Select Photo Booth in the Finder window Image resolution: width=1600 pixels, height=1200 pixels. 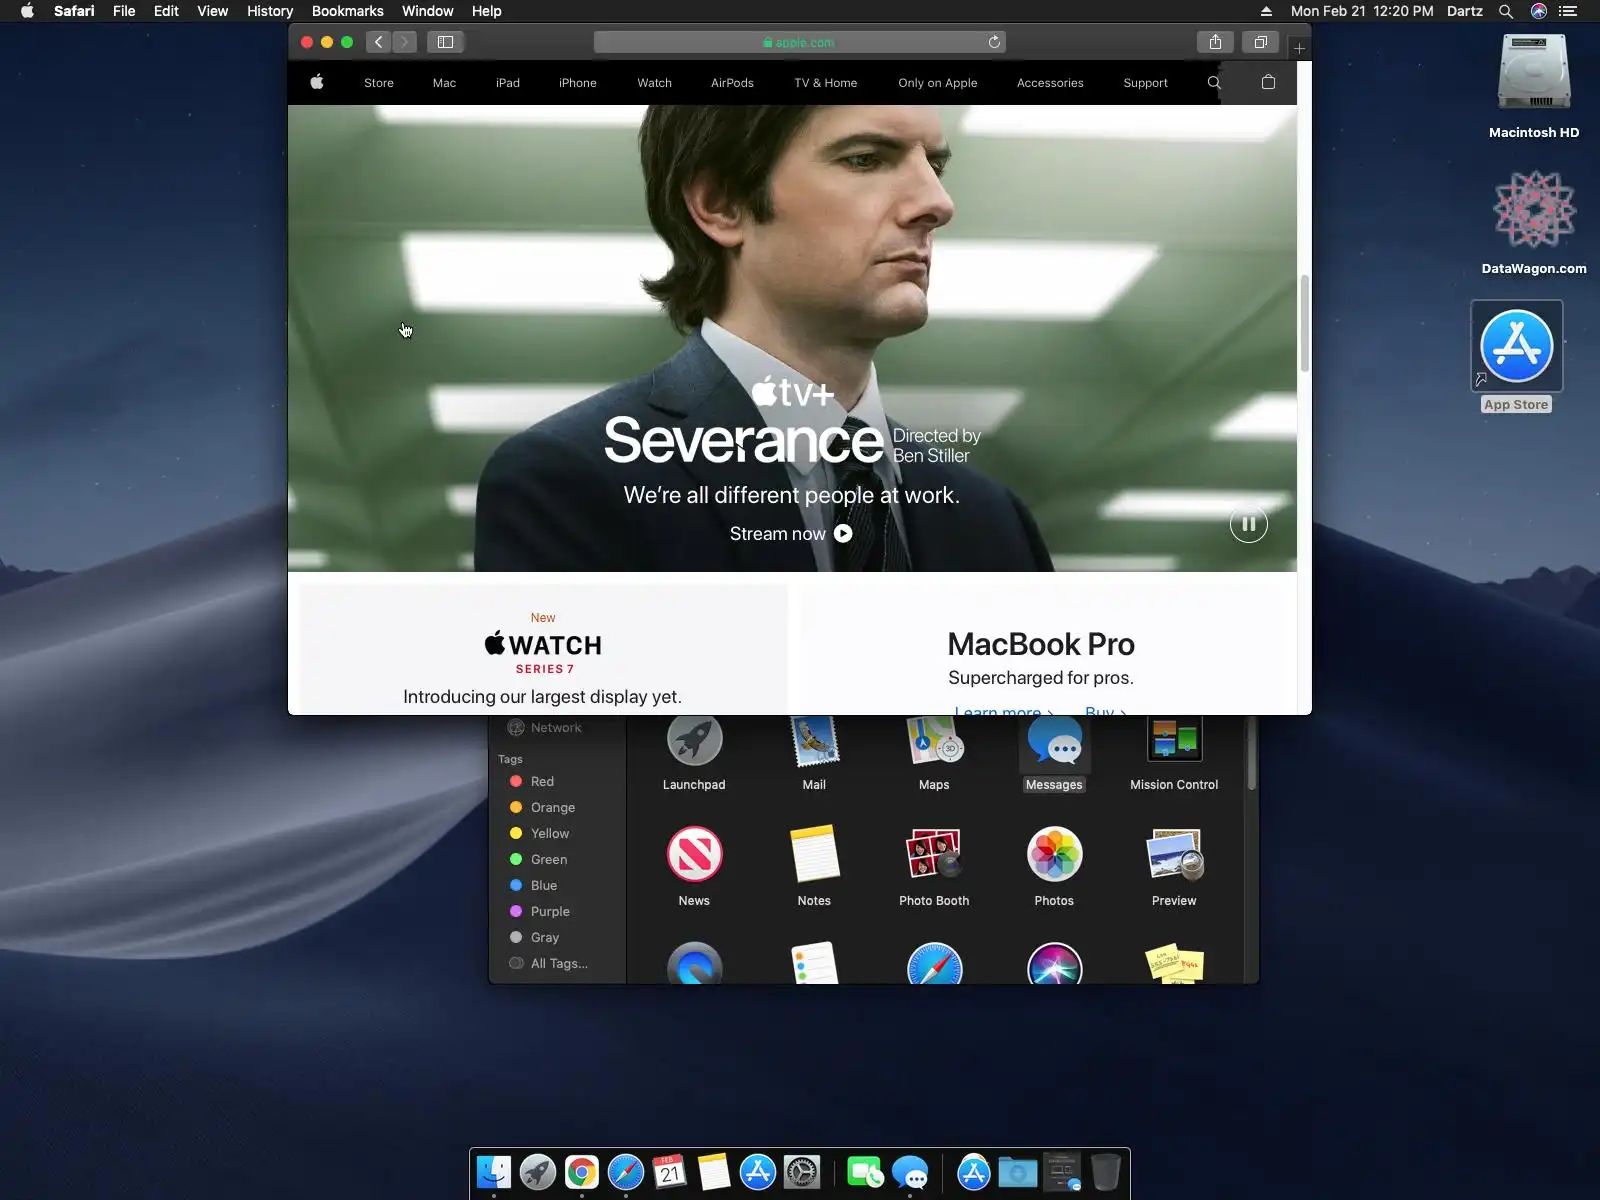[x=934, y=866]
